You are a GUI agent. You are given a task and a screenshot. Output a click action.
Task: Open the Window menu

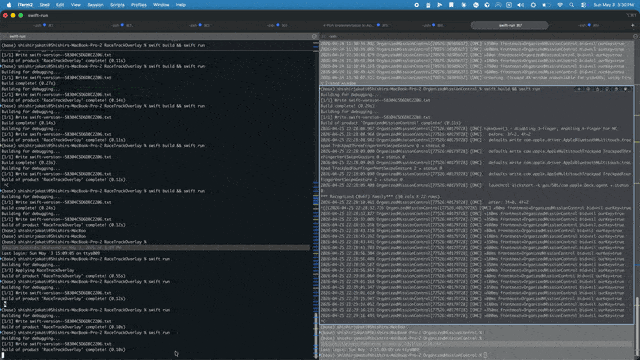[x=161, y=5]
